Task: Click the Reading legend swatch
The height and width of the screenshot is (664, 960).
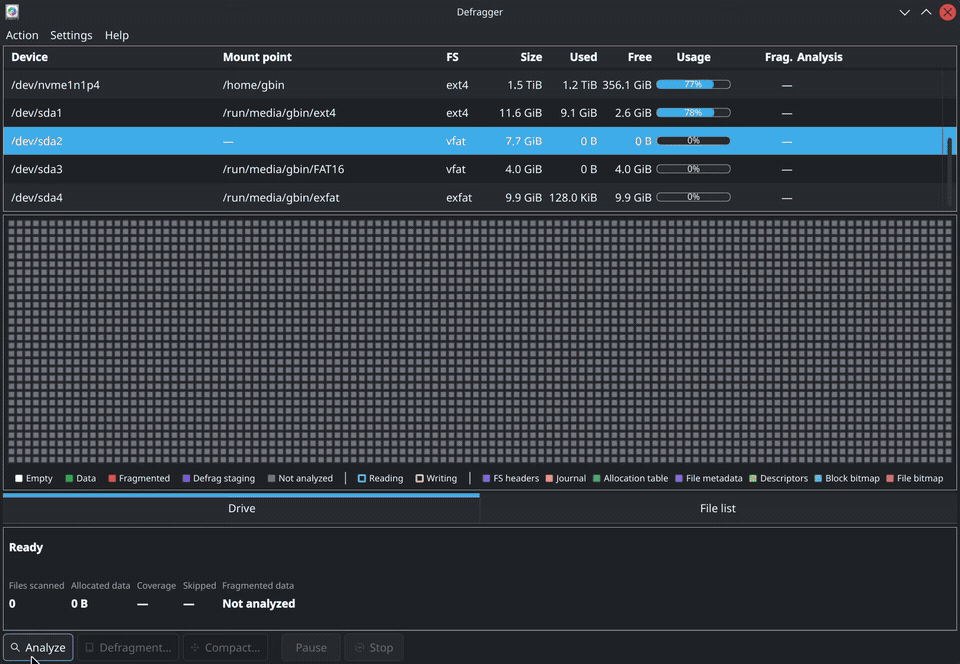Action: click(x=362, y=479)
